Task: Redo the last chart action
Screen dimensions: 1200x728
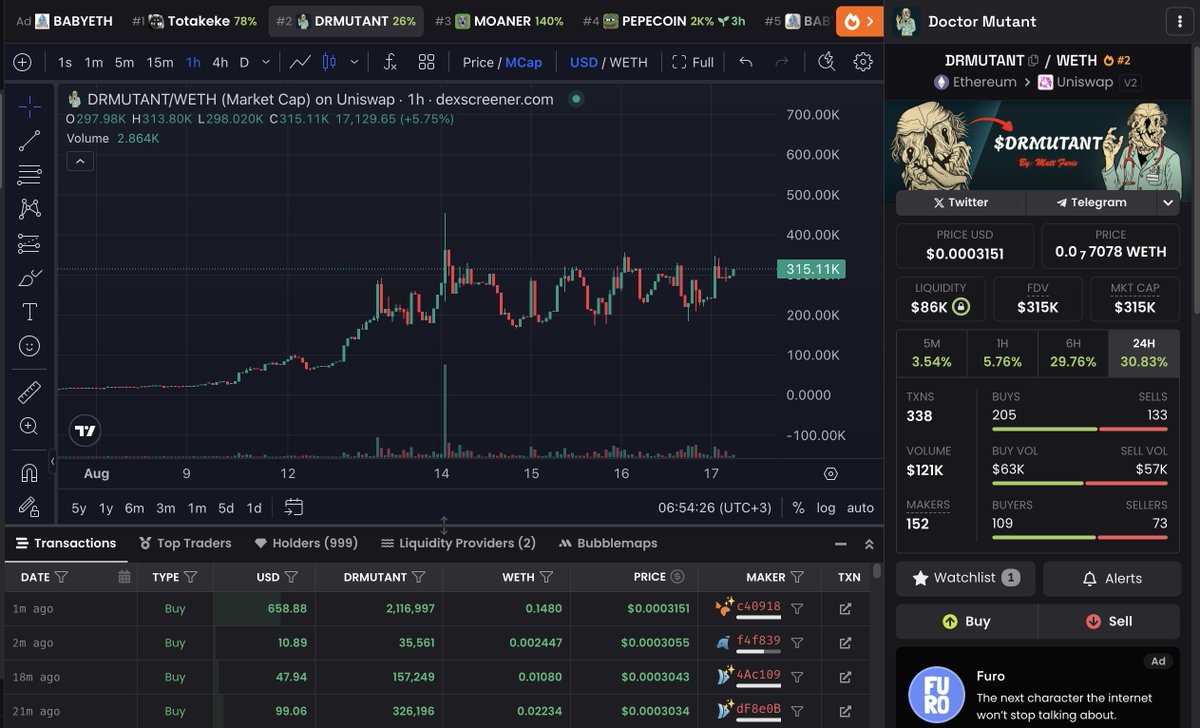Action: click(x=782, y=62)
